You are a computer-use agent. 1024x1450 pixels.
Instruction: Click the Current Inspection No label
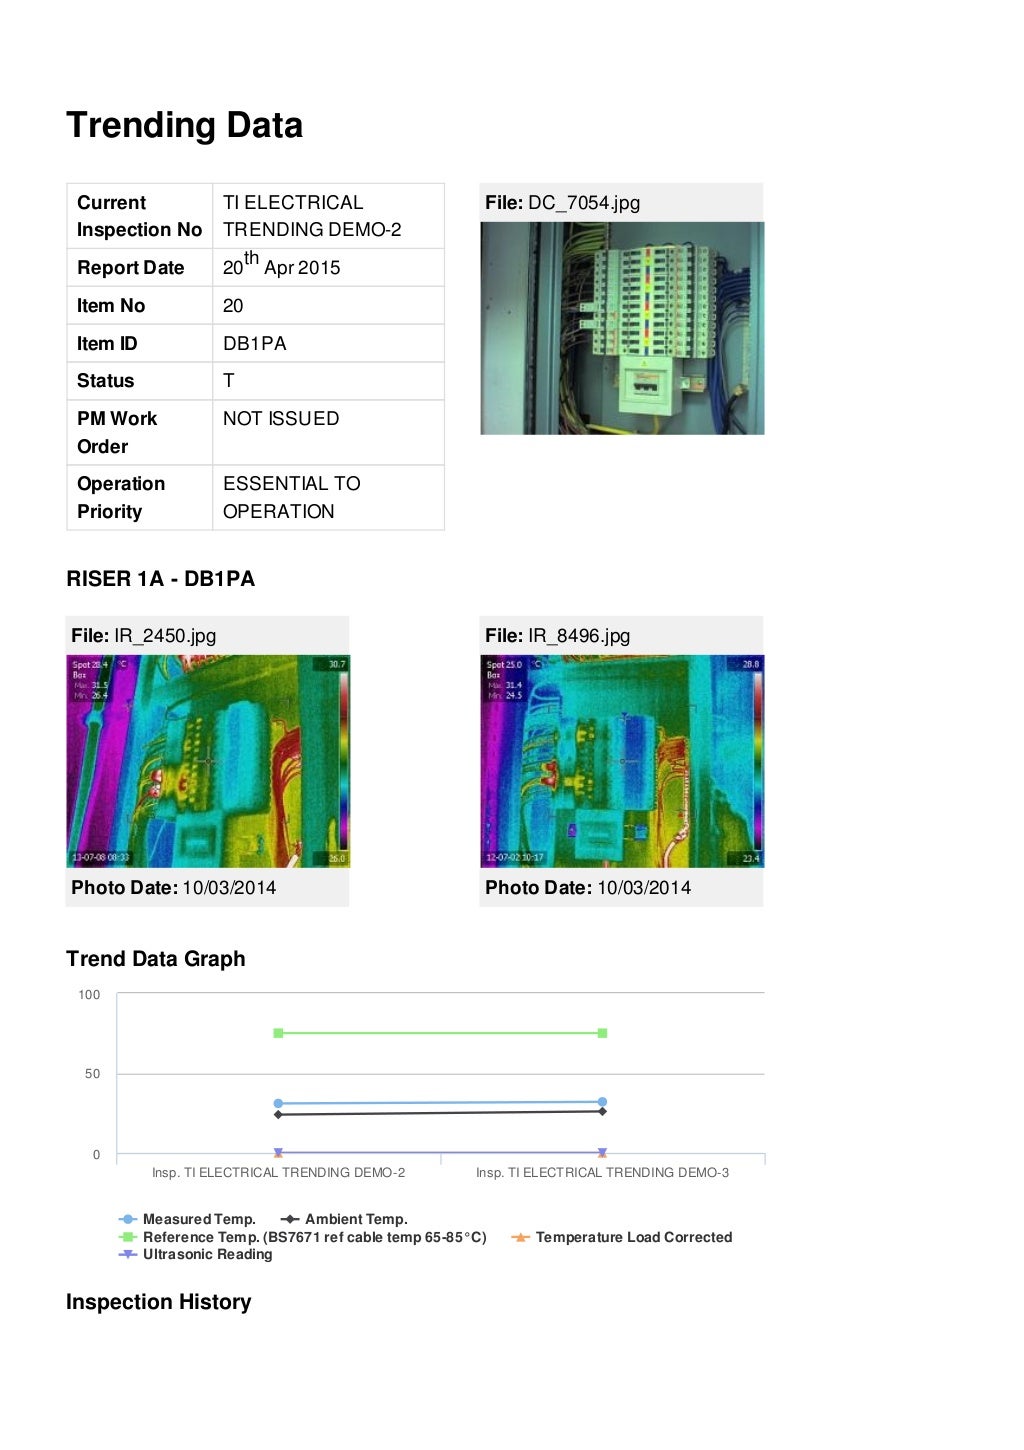139,216
